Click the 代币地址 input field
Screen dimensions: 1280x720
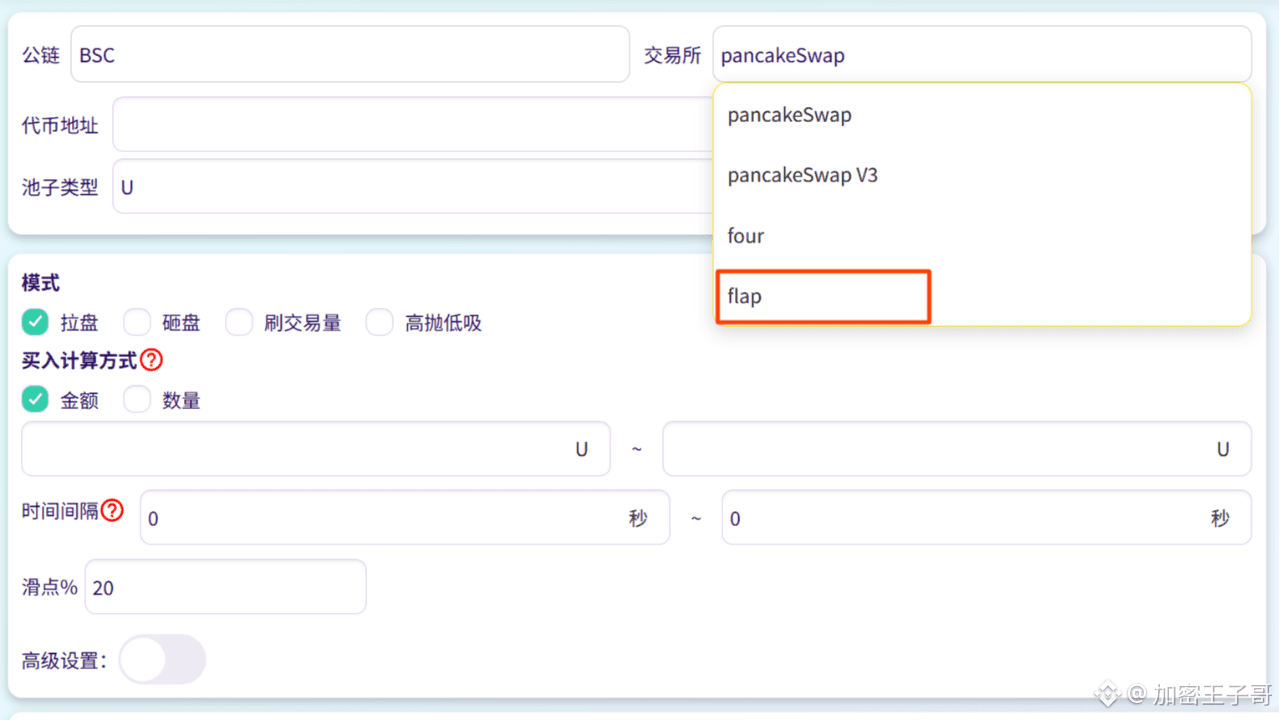coord(413,125)
